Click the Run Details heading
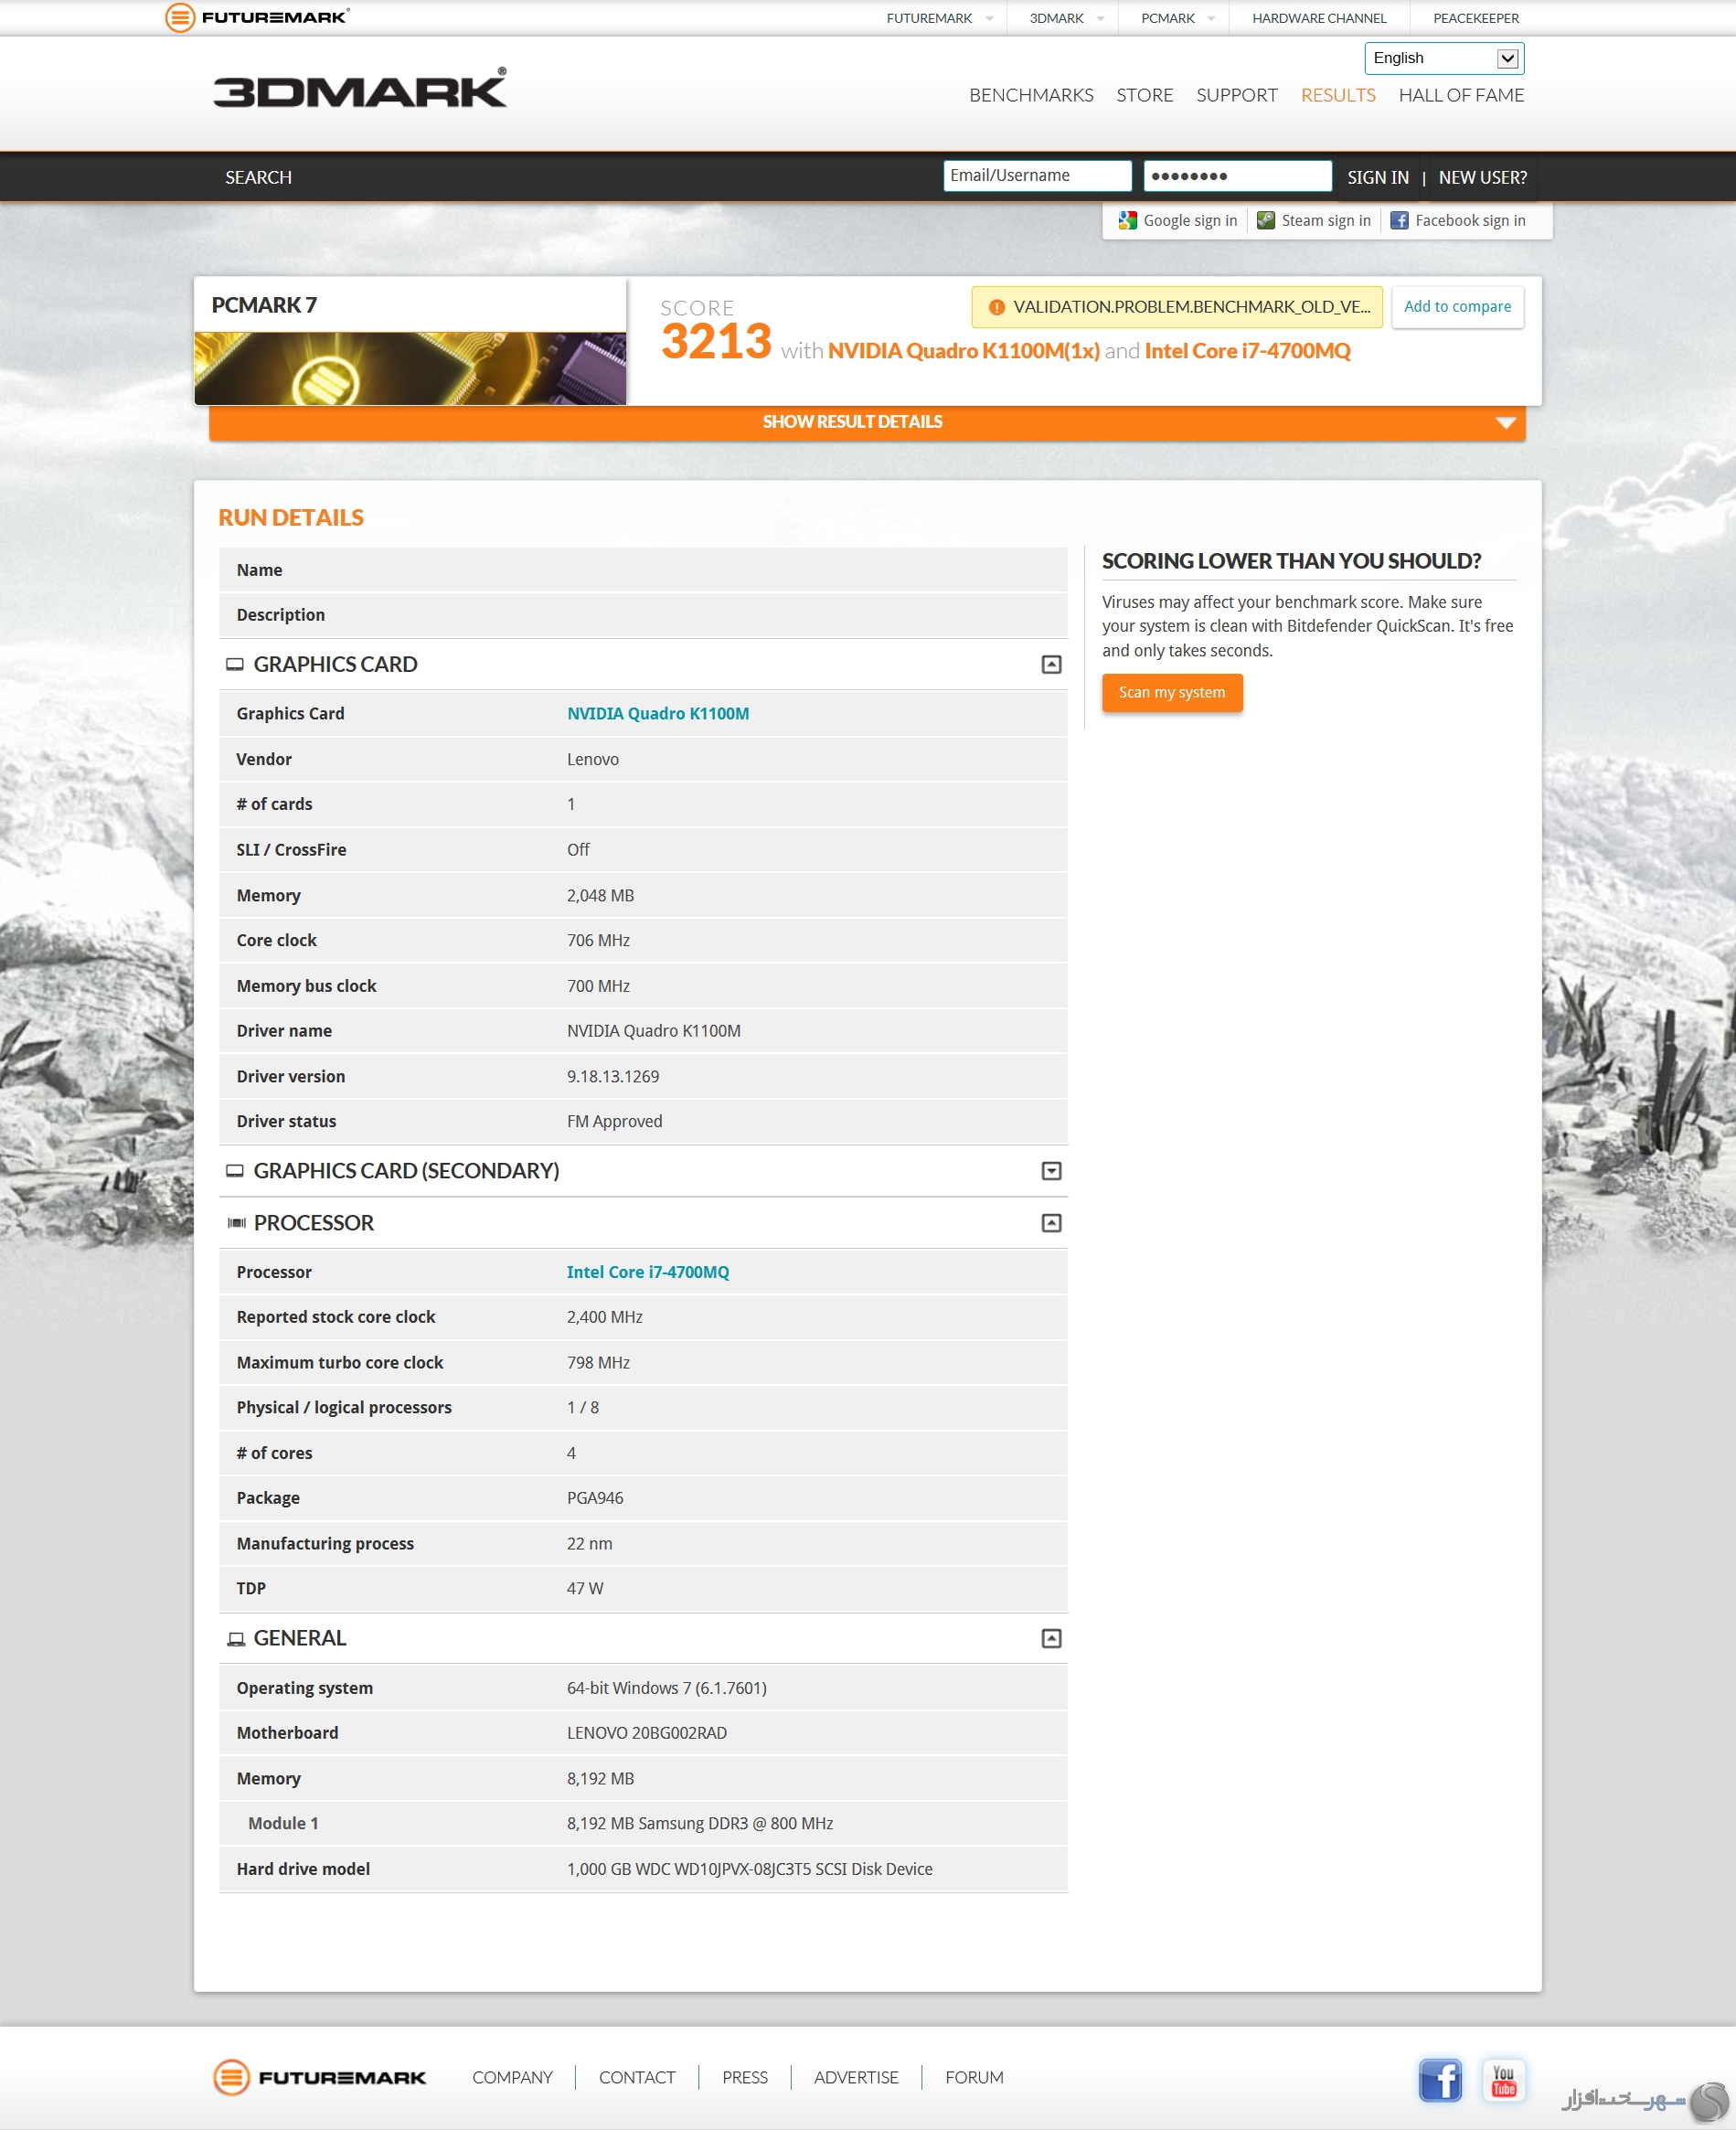 click(x=291, y=518)
